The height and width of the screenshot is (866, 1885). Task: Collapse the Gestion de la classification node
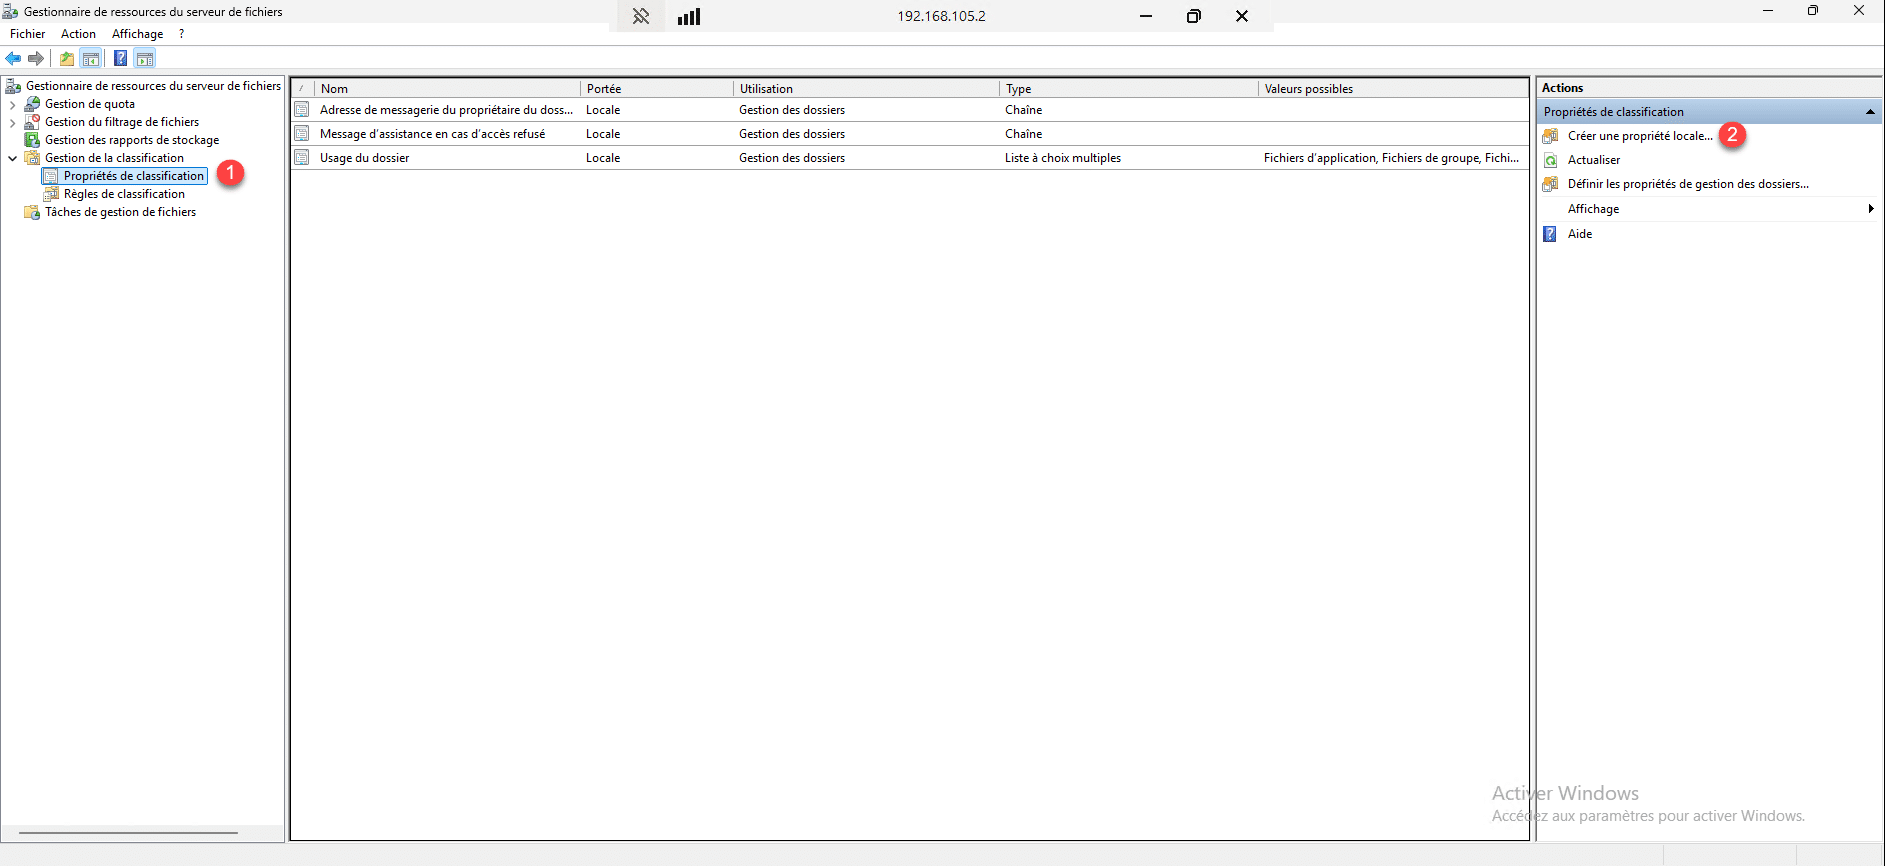tap(12, 158)
